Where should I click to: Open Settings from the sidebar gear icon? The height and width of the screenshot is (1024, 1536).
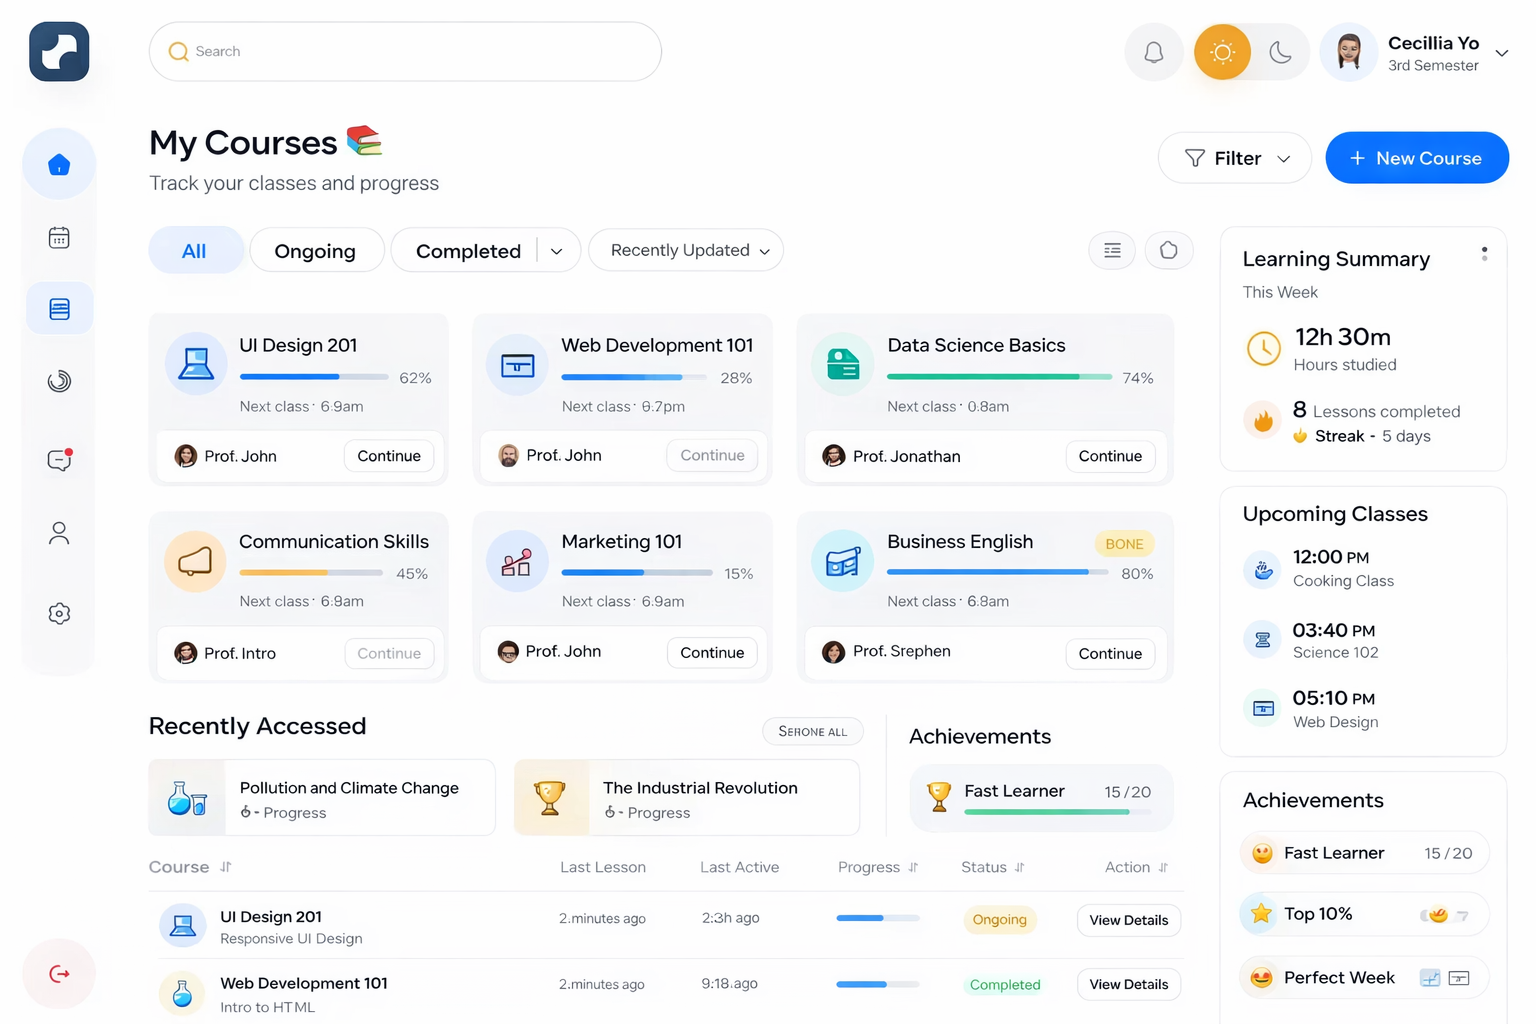point(59,613)
